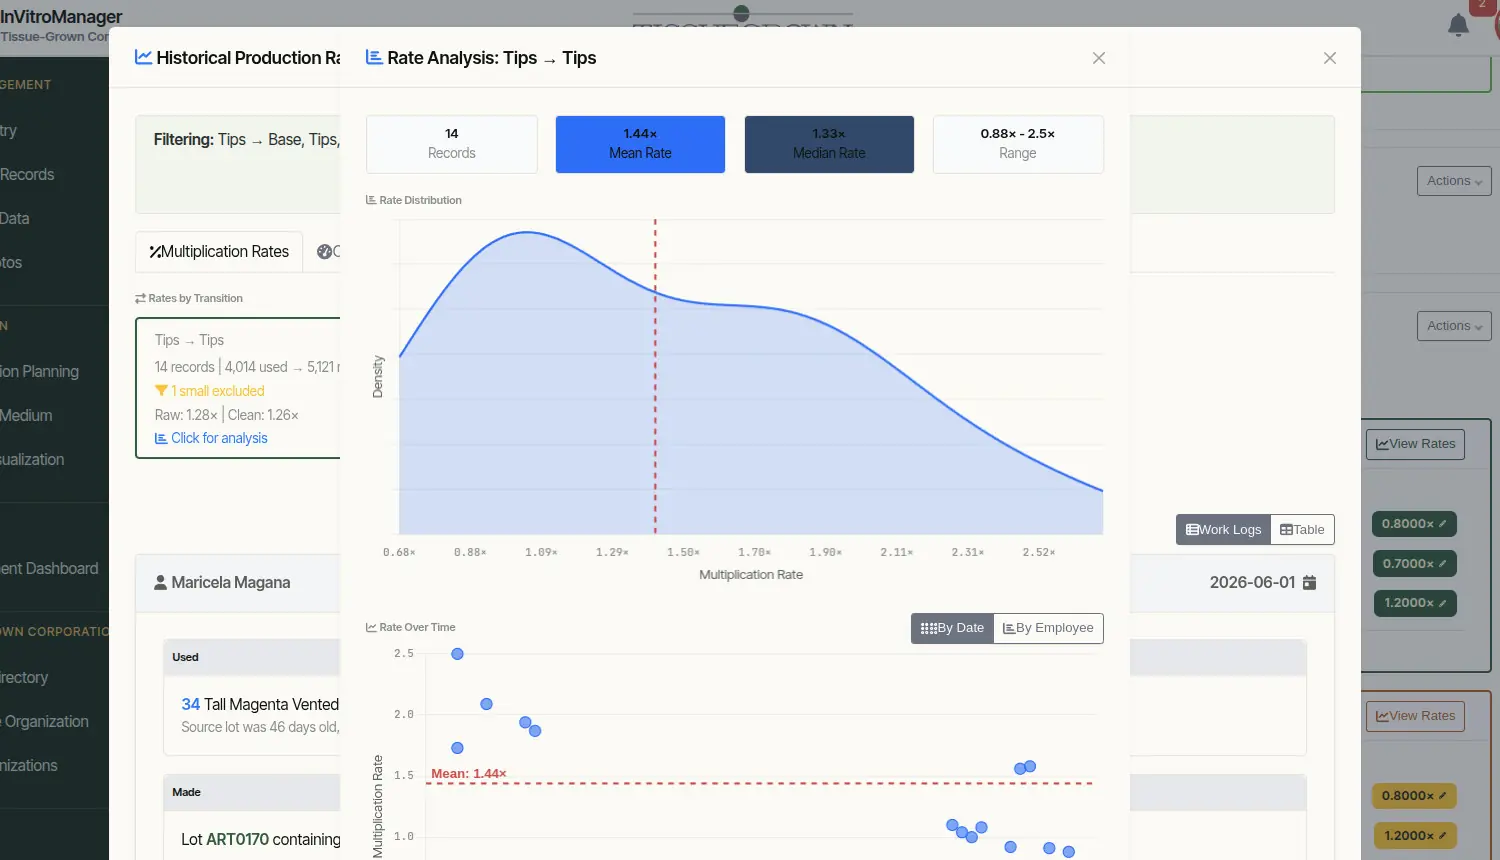1500x860 pixels.
Task: Click the mean line marker in distribution chart
Action: (655, 376)
